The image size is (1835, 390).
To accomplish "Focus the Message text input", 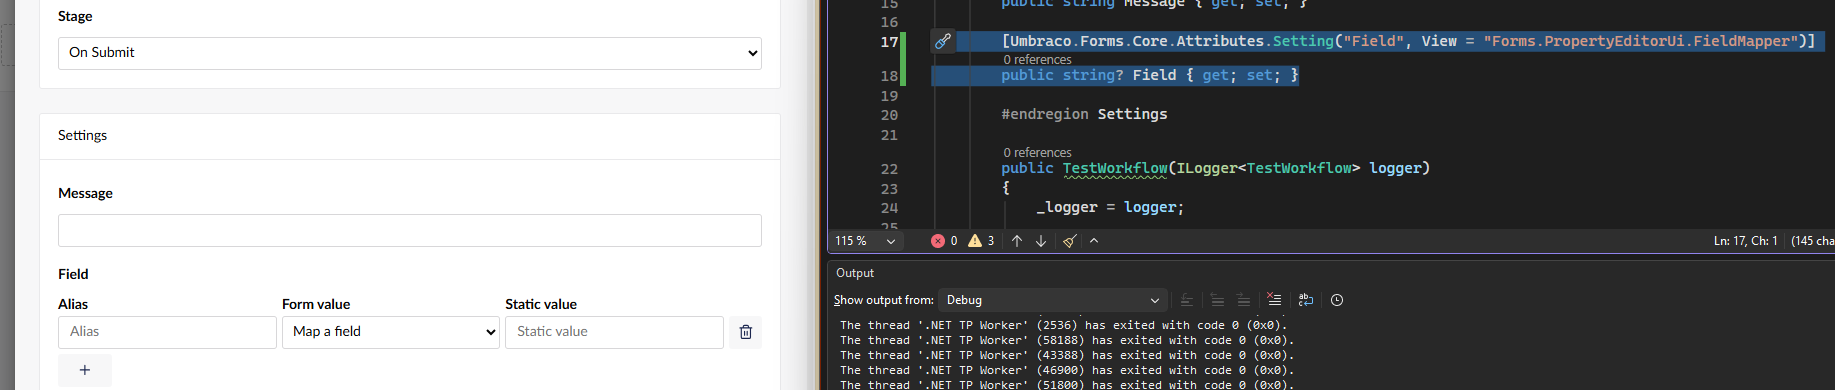I will tap(410, 231).
